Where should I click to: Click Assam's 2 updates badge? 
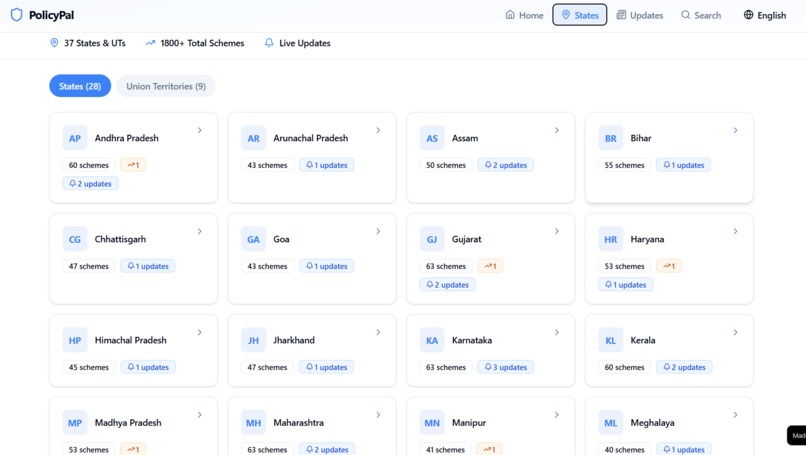pyautogui.click(x=506, y=165)
